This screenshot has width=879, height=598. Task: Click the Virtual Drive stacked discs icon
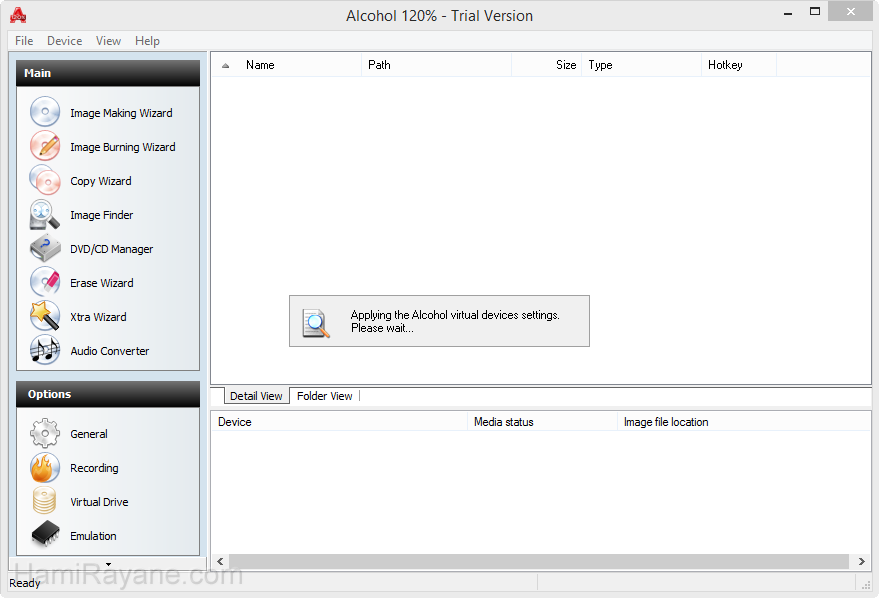pyautogui.click(x=45, y=501)
